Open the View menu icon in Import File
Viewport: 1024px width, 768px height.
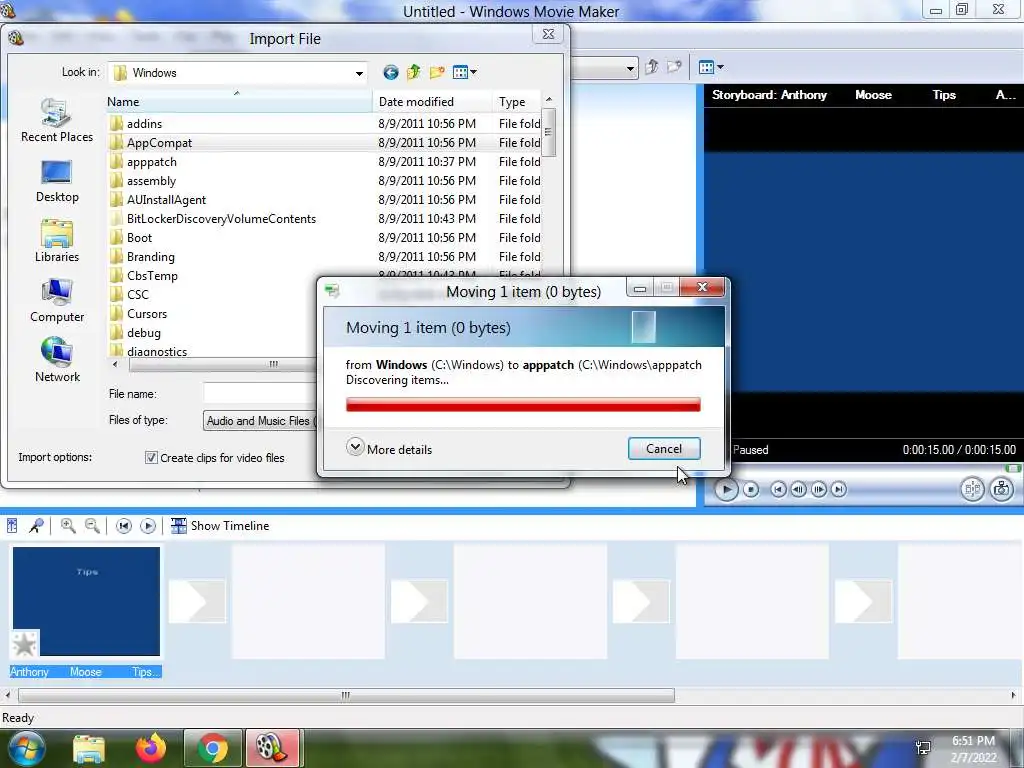(x=464, y=72)
